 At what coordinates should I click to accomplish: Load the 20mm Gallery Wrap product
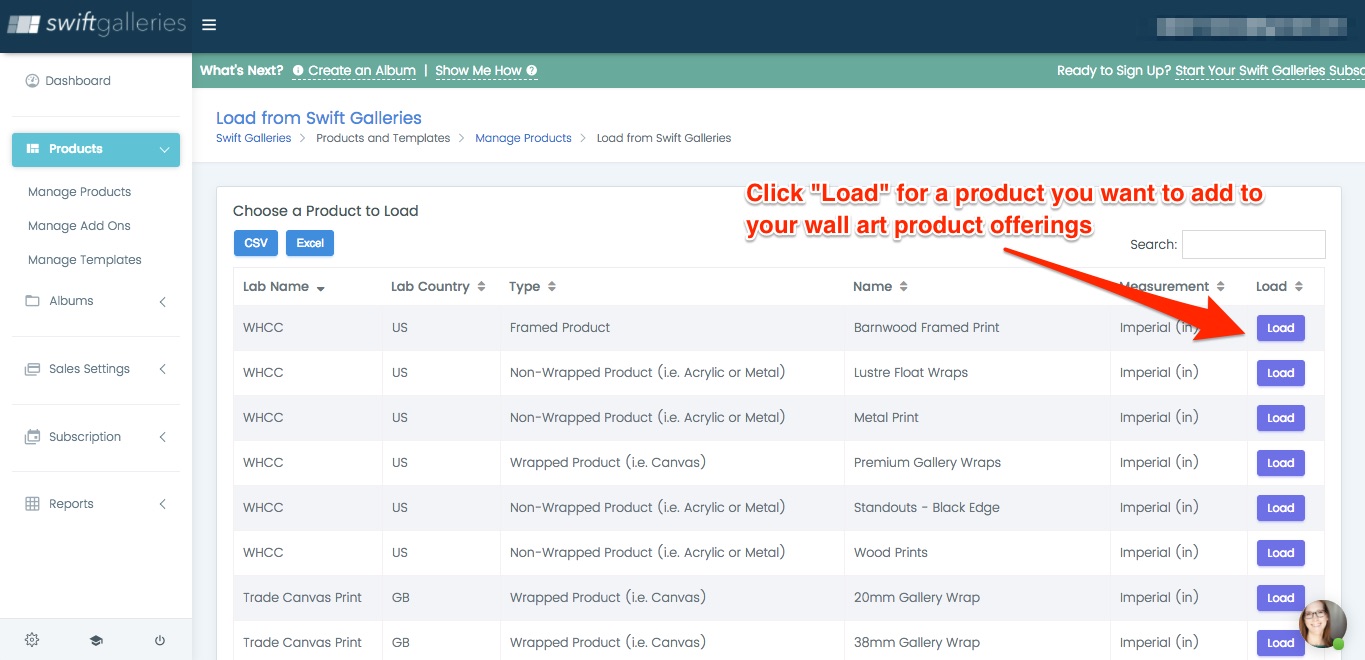coord(1280,598)
